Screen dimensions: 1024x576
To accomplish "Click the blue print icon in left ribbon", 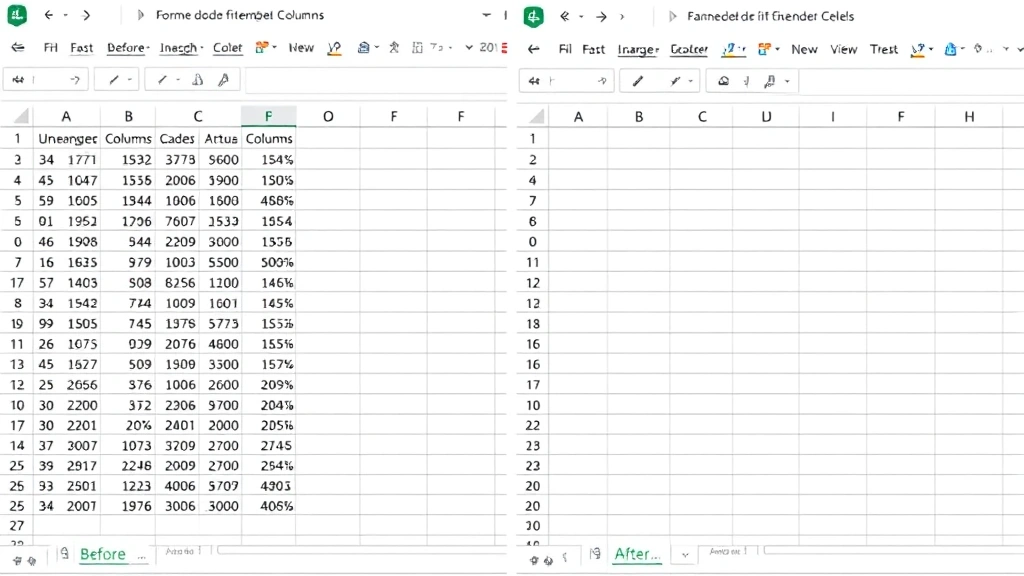I will click(x=363, y=48).
